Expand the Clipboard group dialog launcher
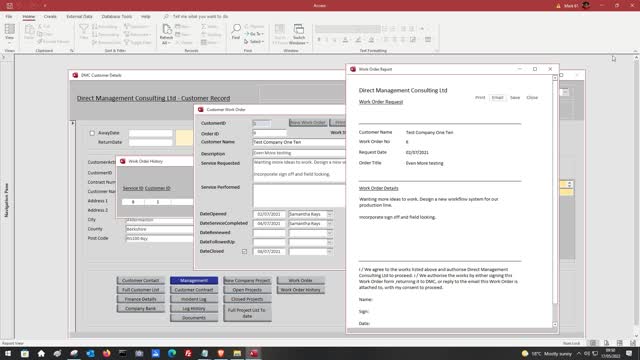The image size is (640, 360). [x=72, y=51]
